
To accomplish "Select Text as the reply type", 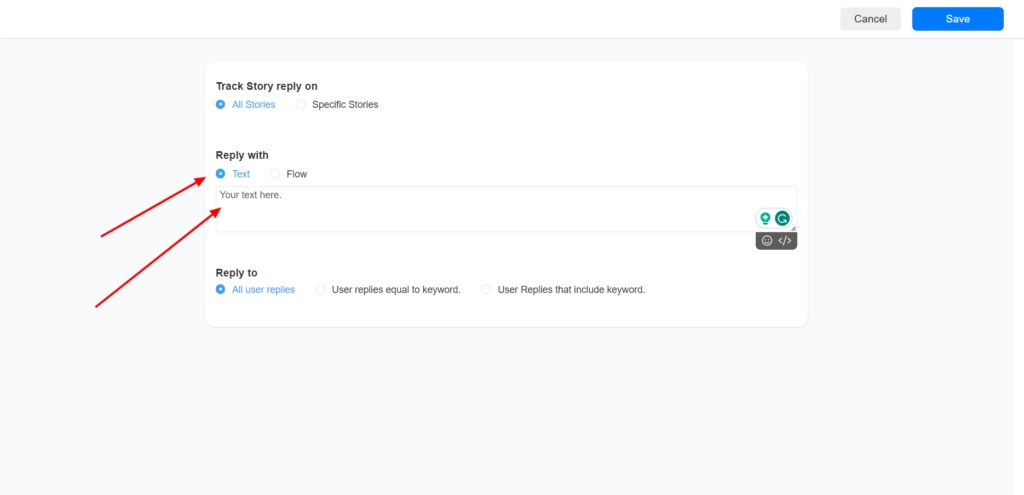I will (221, 174).
